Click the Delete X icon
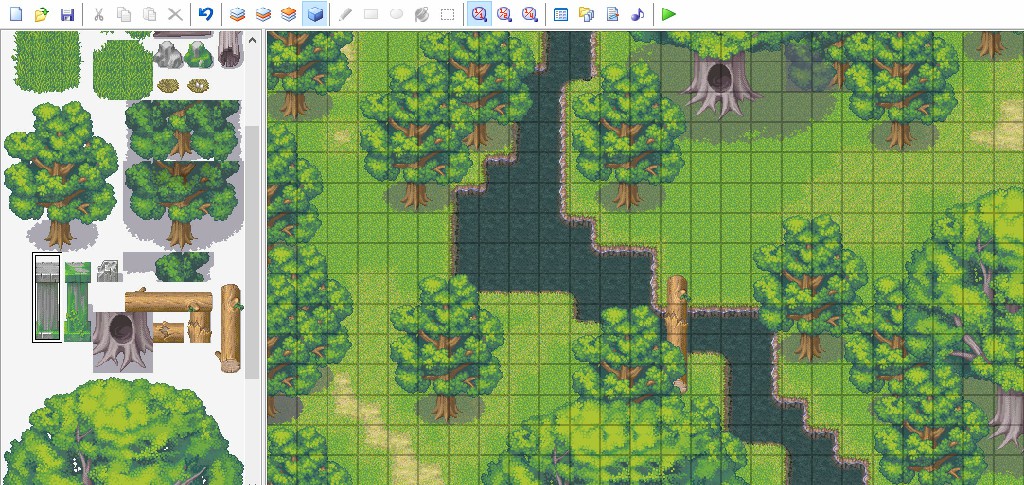 175,14
